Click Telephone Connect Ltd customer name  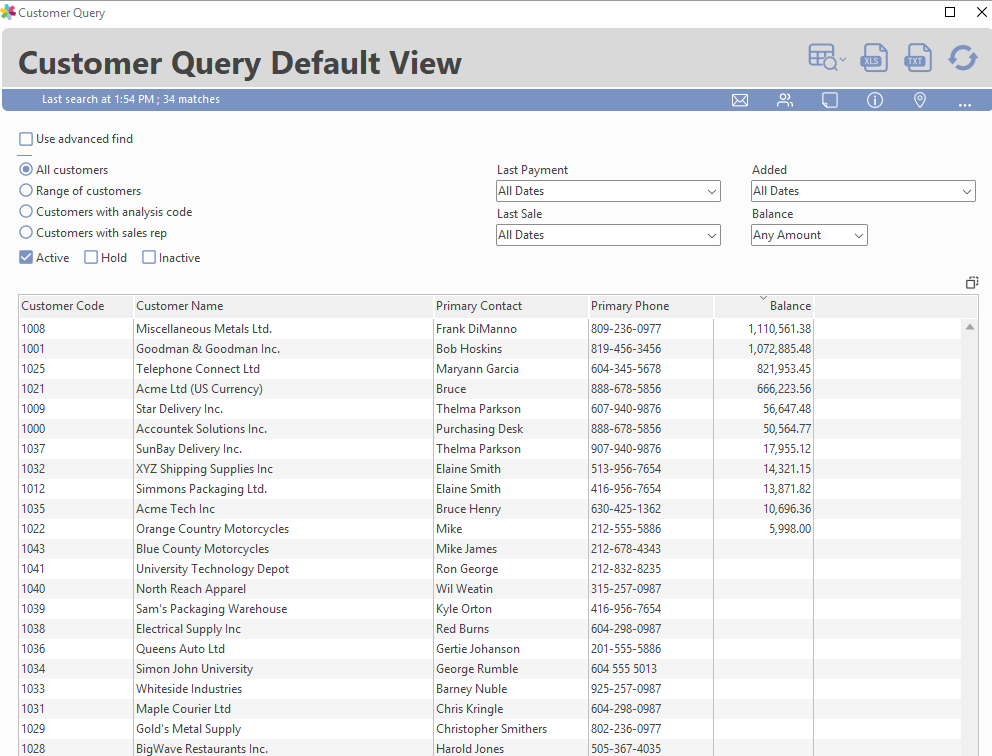pos(197,369)
